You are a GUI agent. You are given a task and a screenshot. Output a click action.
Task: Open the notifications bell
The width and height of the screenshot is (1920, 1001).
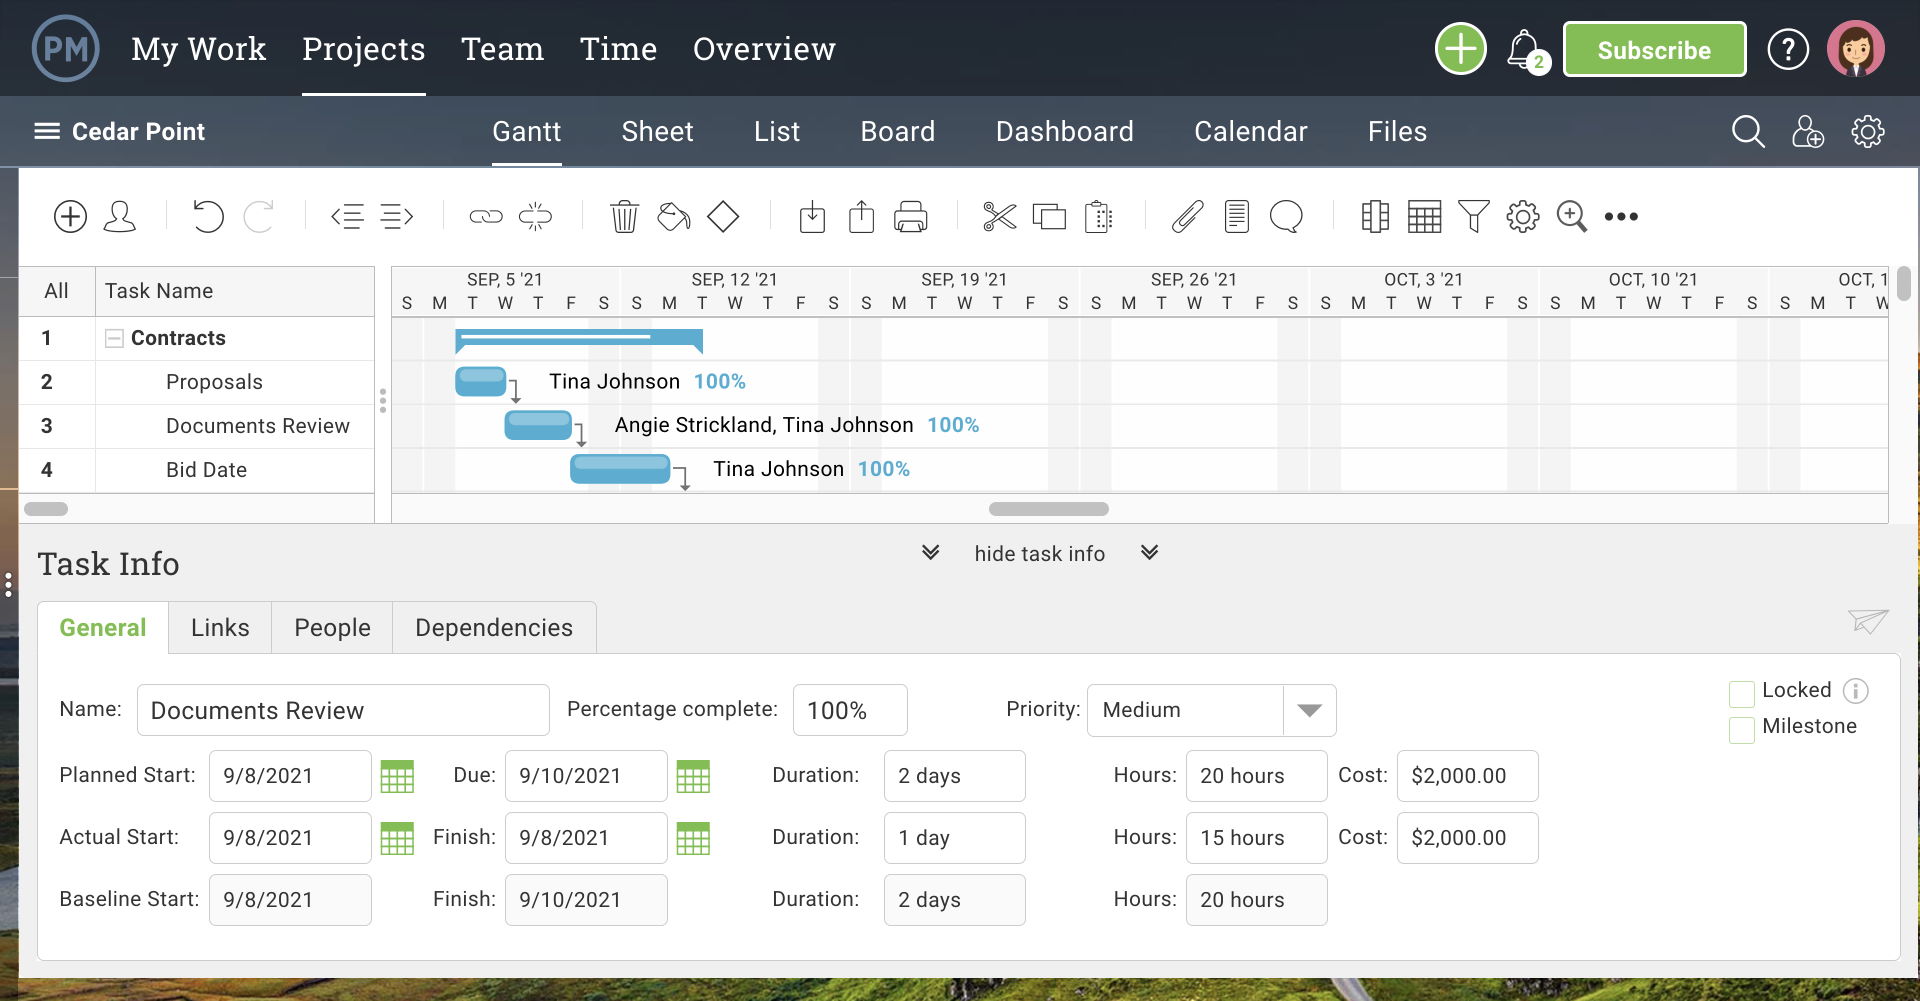click(1526, 50)
